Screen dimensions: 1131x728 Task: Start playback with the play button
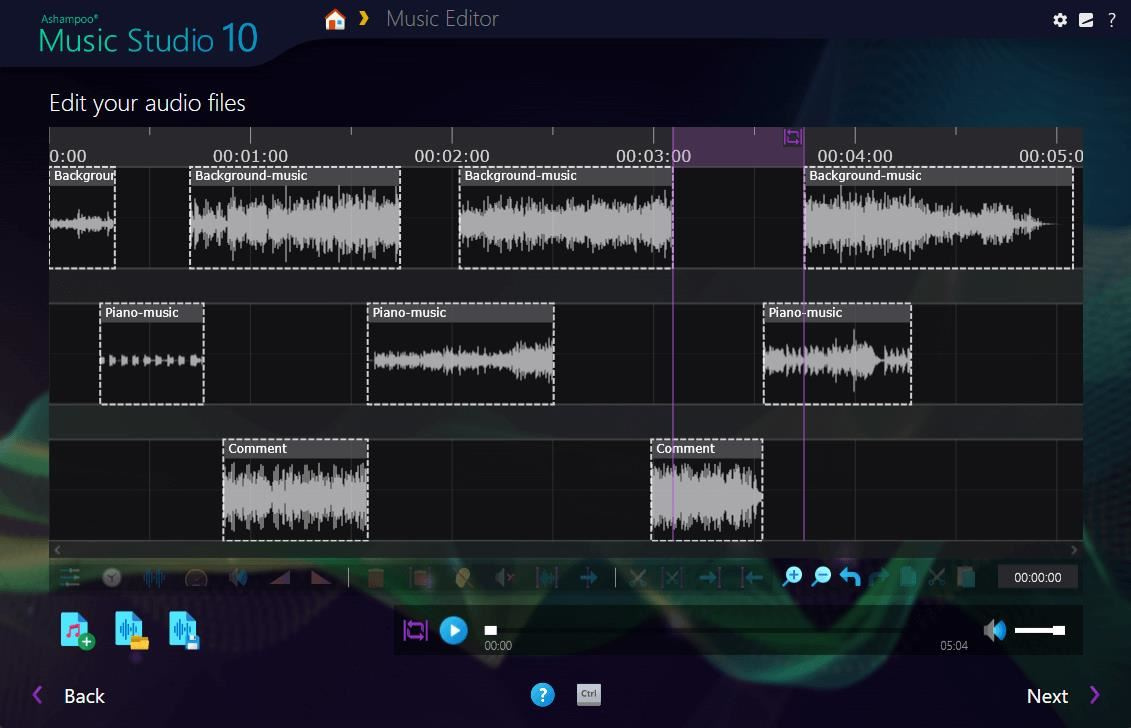click(453, 630)
